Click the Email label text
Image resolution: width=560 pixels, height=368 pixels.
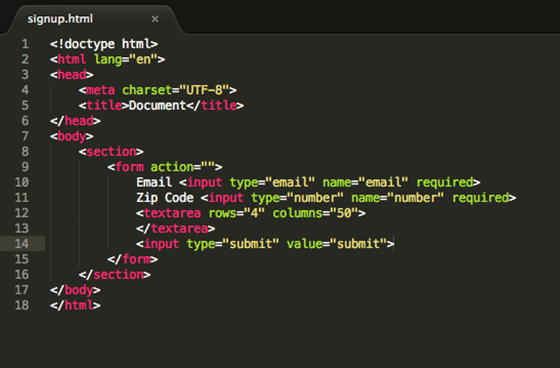pos(154,182)
